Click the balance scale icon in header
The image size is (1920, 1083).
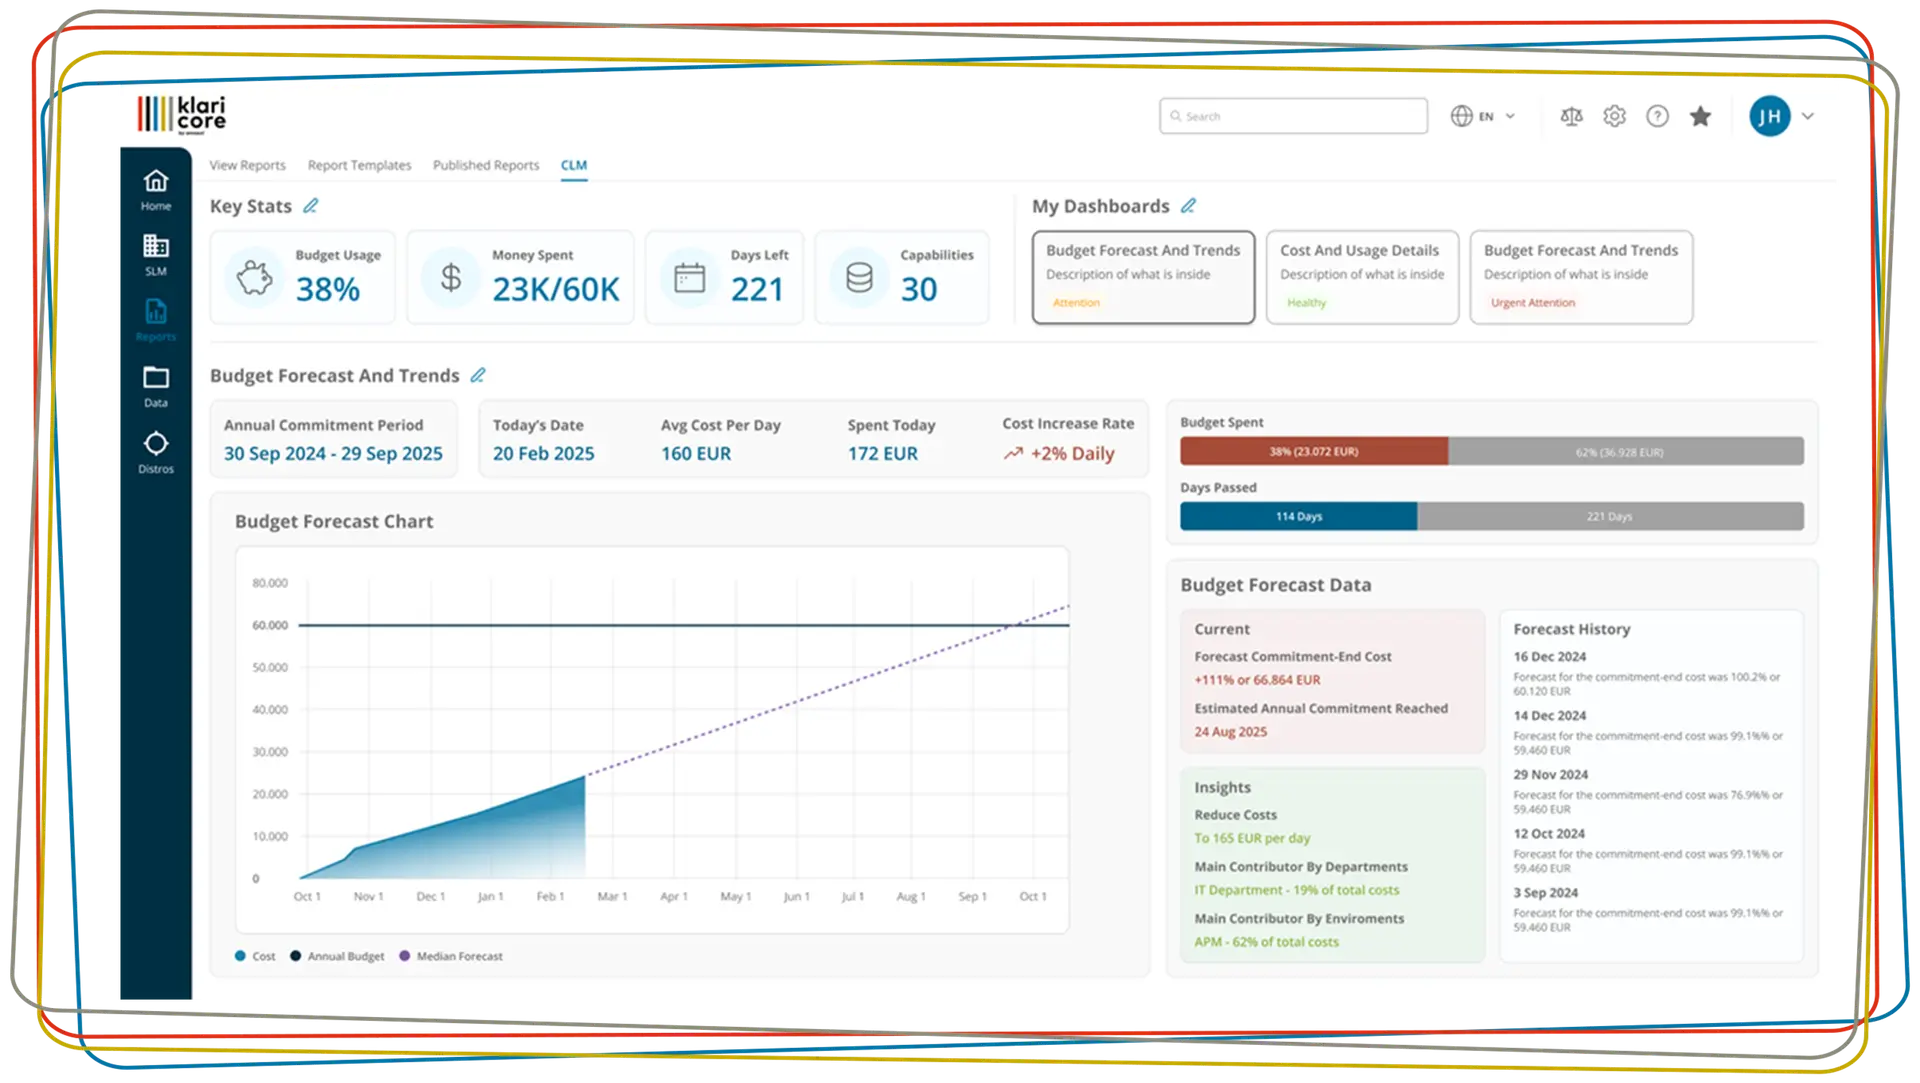coord(1571,116)
